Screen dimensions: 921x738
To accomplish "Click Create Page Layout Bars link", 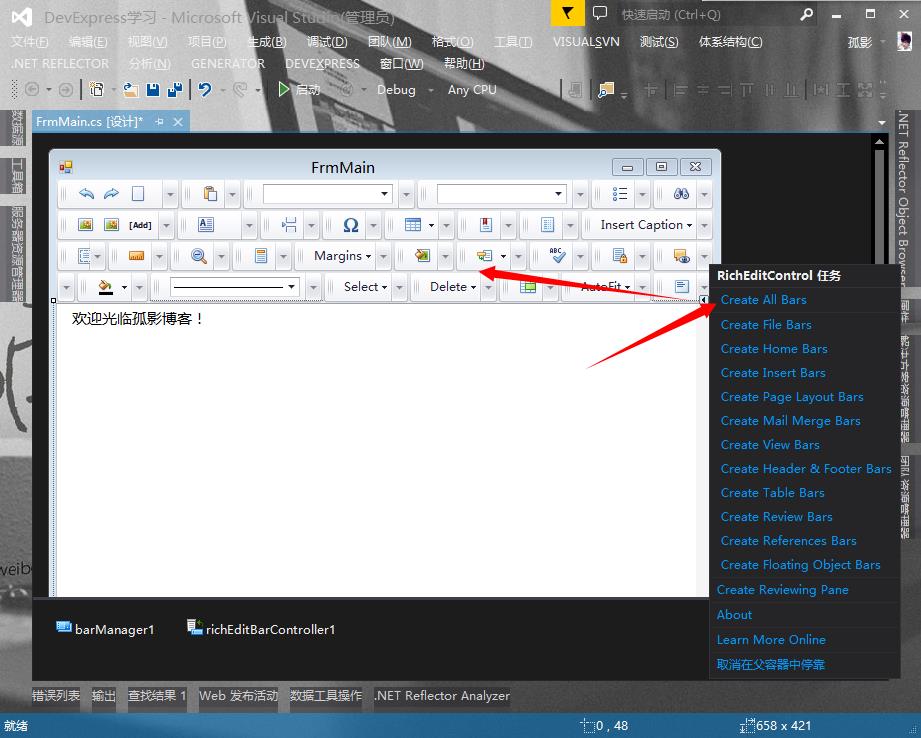I will pos(792,397).
